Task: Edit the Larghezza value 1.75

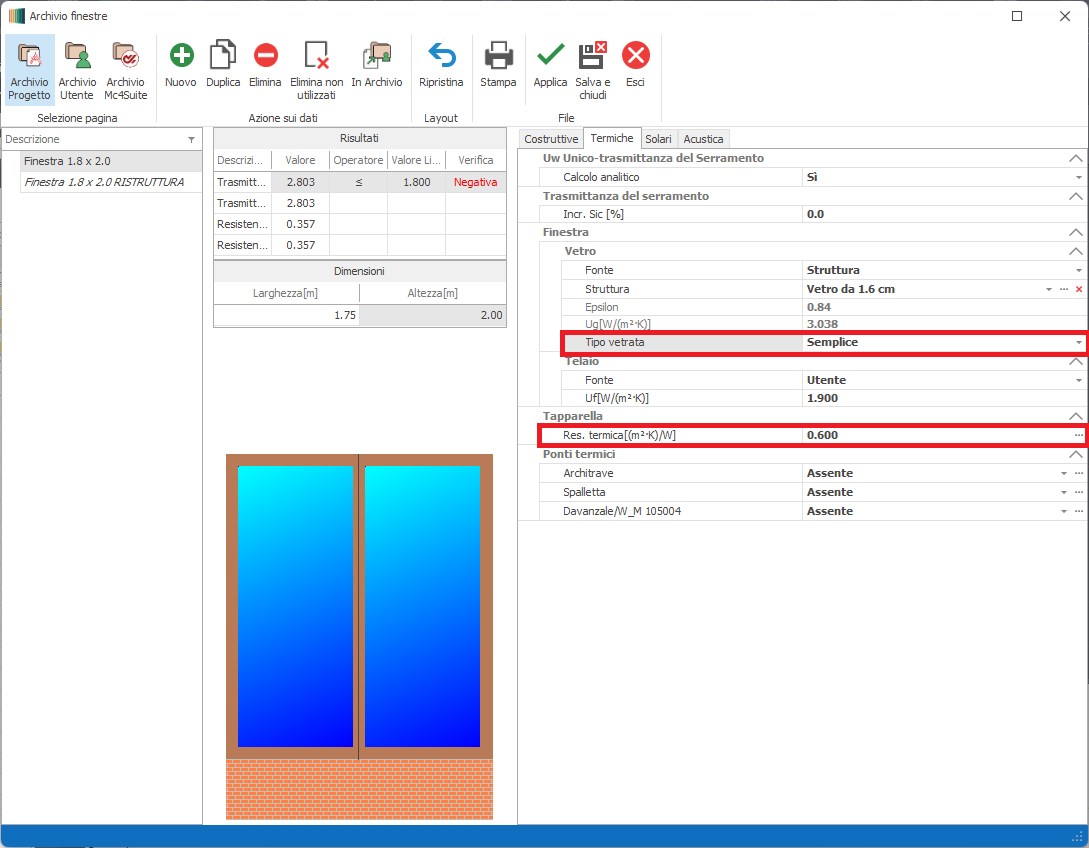Action: 286,315
